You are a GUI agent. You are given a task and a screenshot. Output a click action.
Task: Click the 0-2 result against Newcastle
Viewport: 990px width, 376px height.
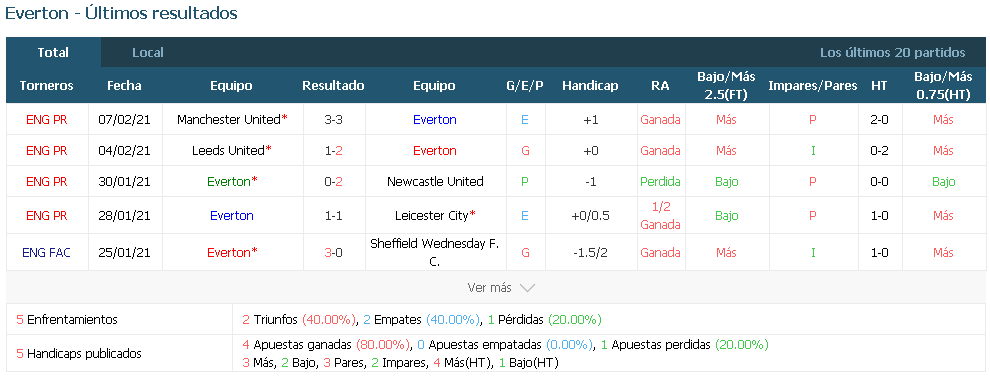(x=333, y=182)
